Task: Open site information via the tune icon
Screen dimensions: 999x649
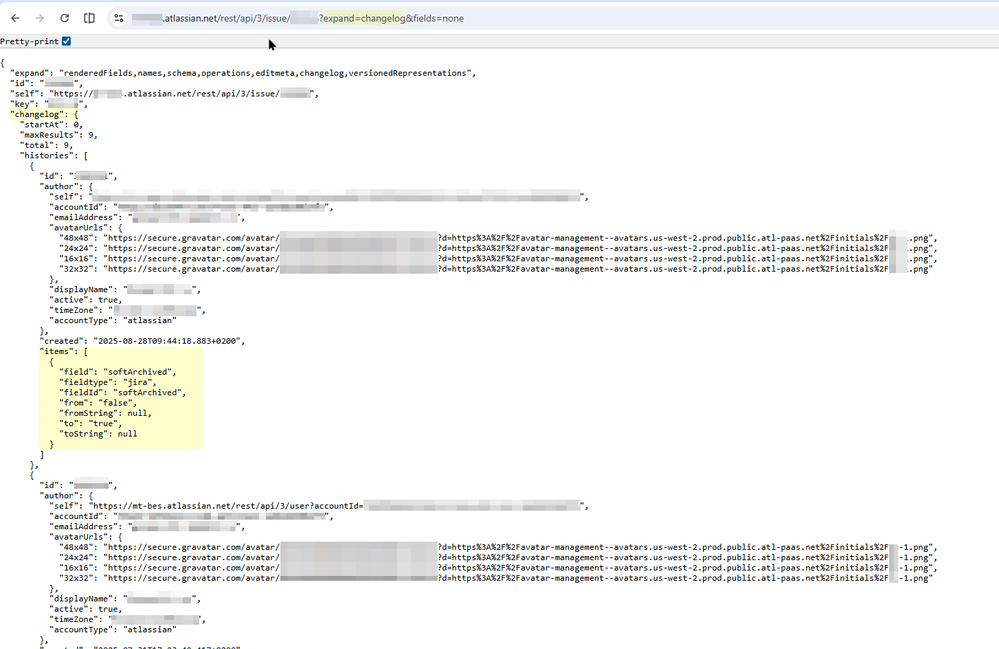Action: click(118, 17)
